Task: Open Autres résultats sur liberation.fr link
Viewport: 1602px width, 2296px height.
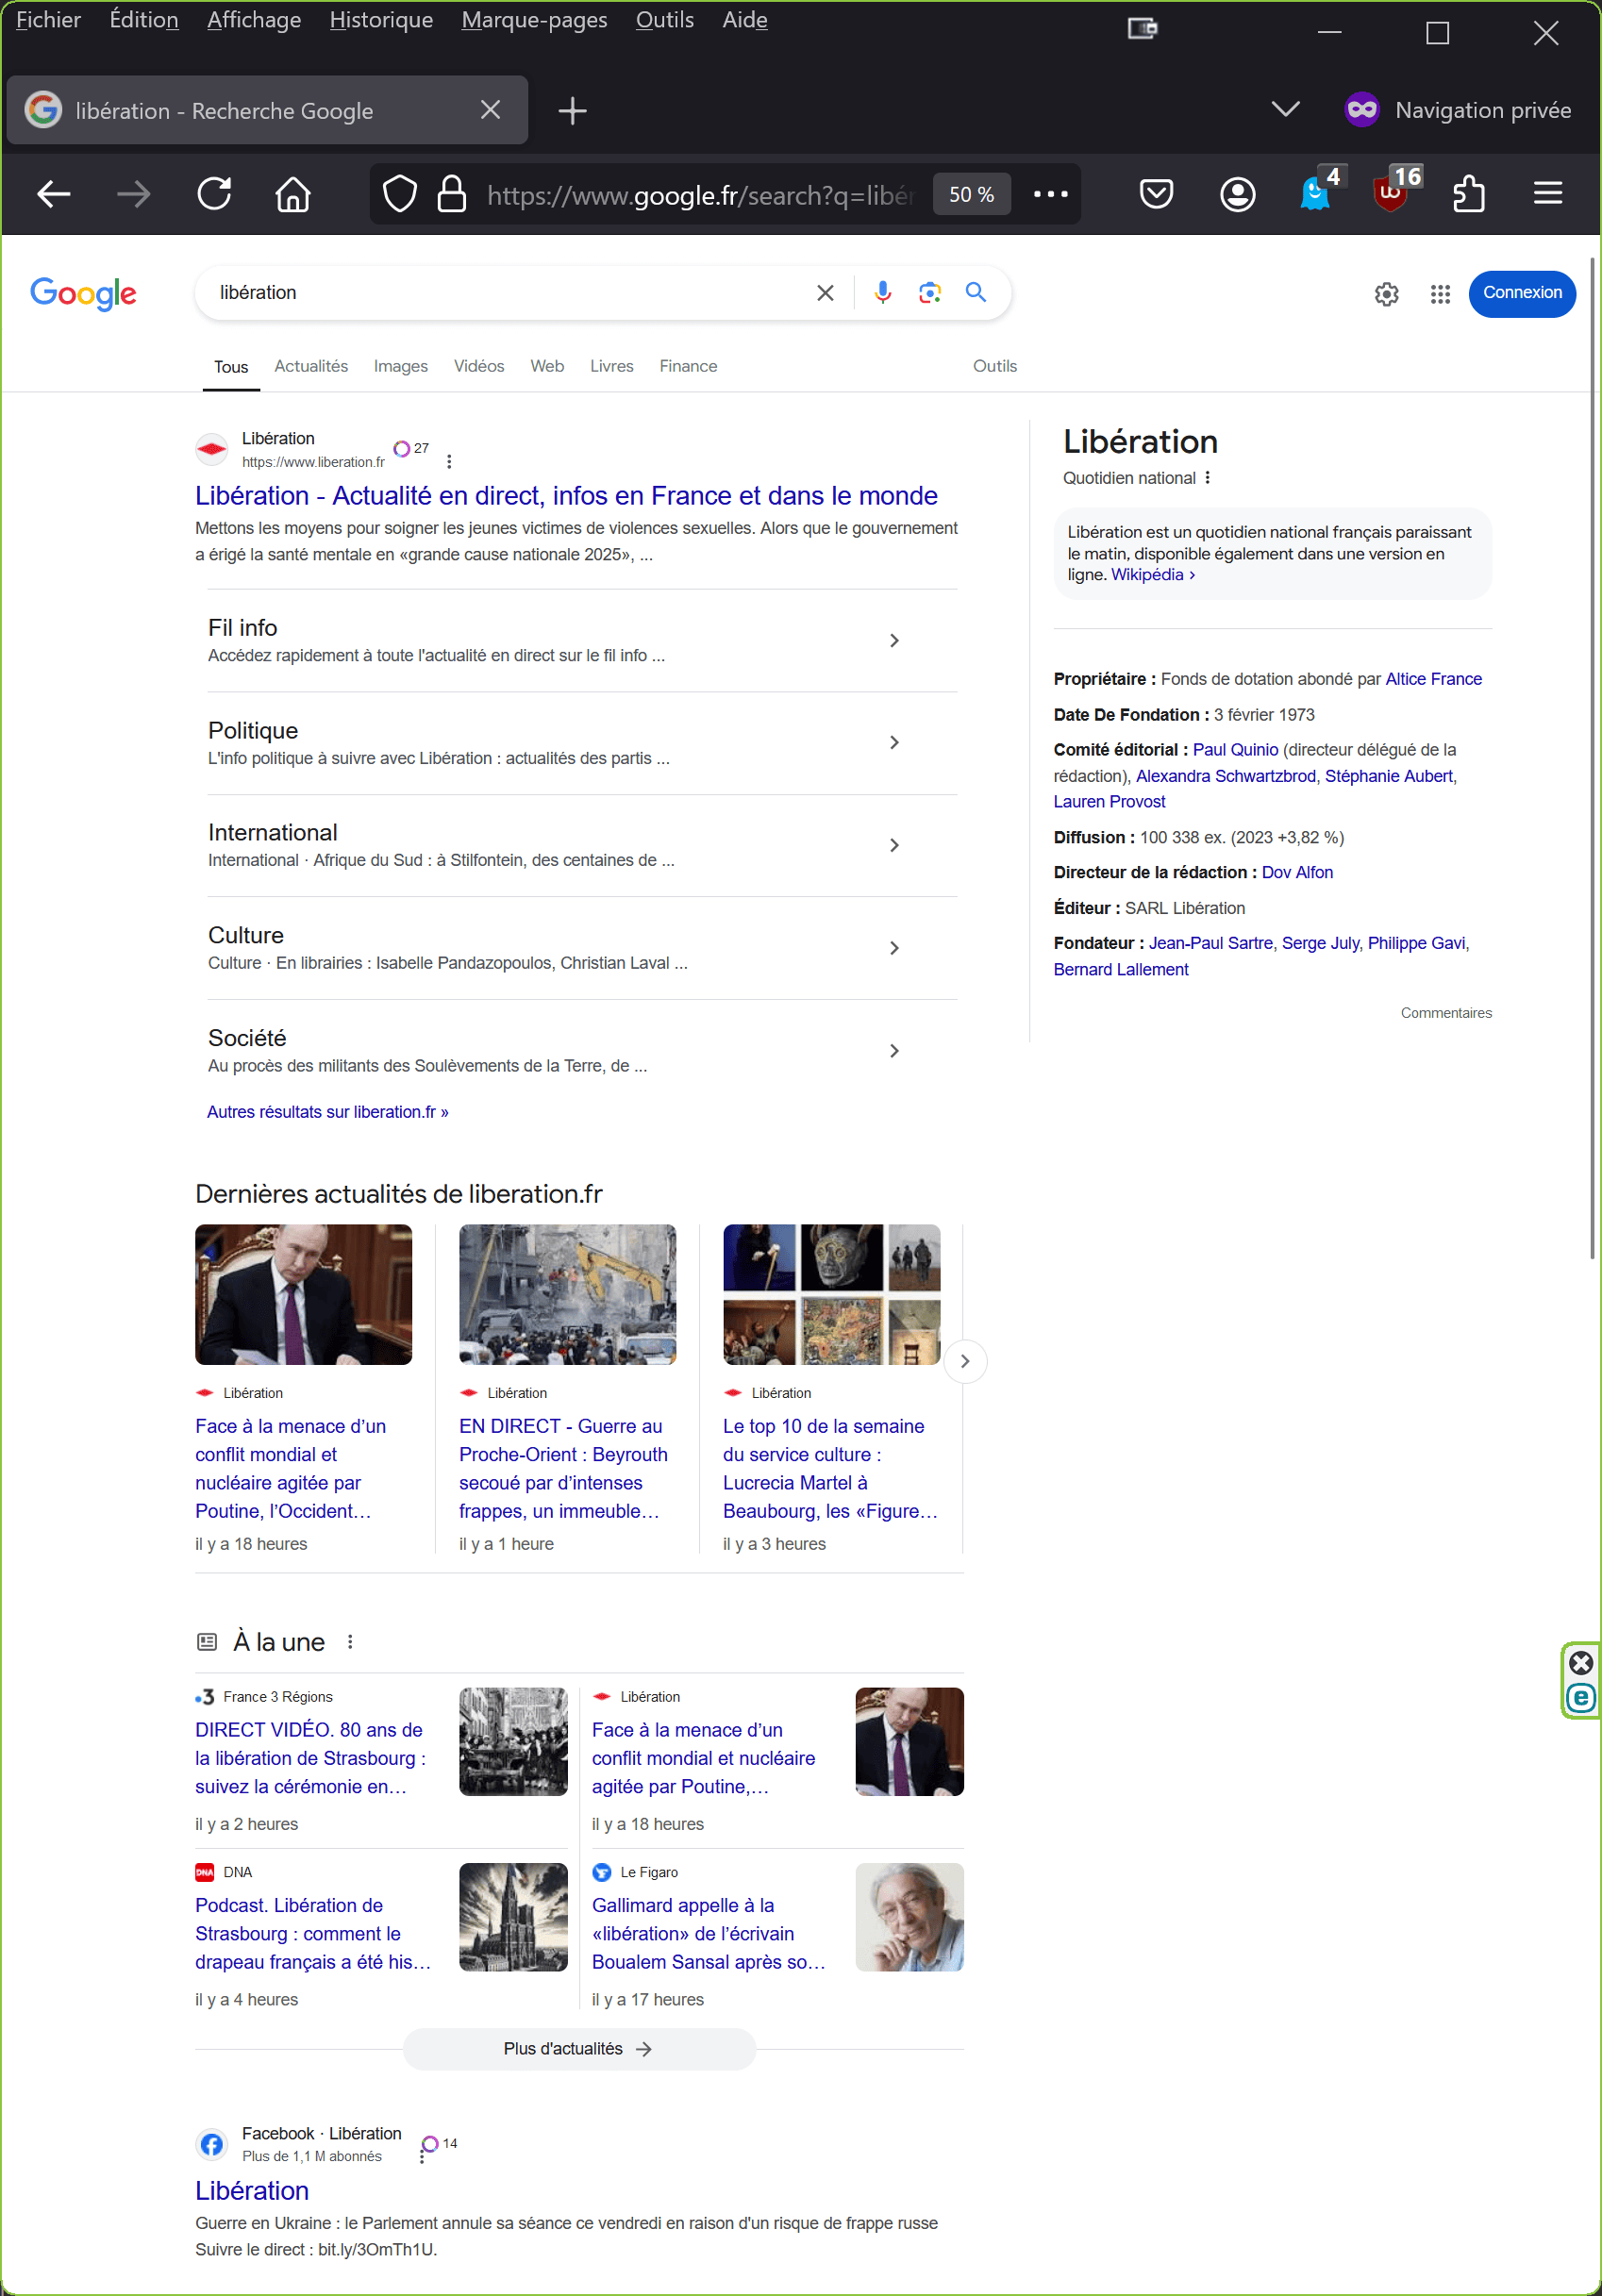Action: pyautogui.click(x=327, y=1111)
